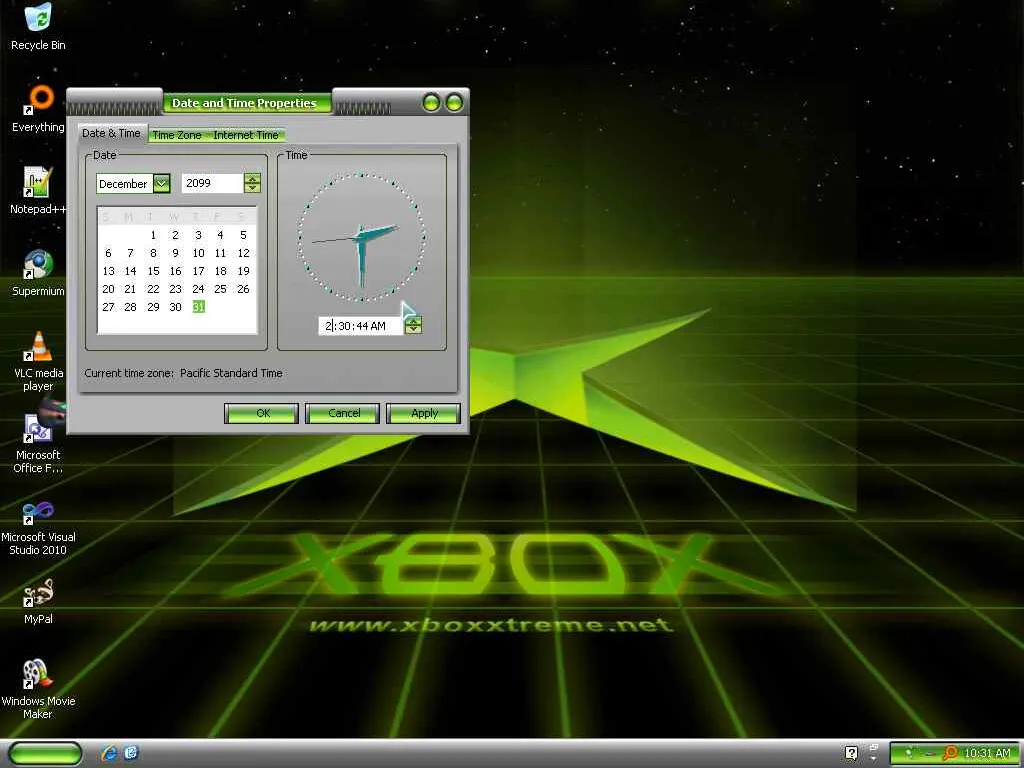Open the Recycle Bin desktop icon
This screenshot has height=768, width=1024.
tap(38, 26)
